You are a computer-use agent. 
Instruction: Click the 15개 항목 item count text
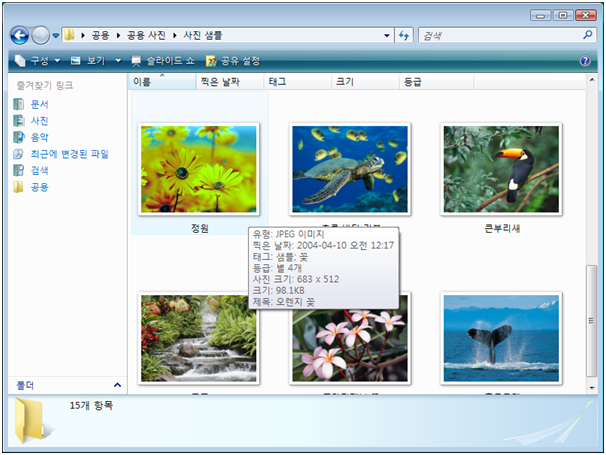(91, 405)
